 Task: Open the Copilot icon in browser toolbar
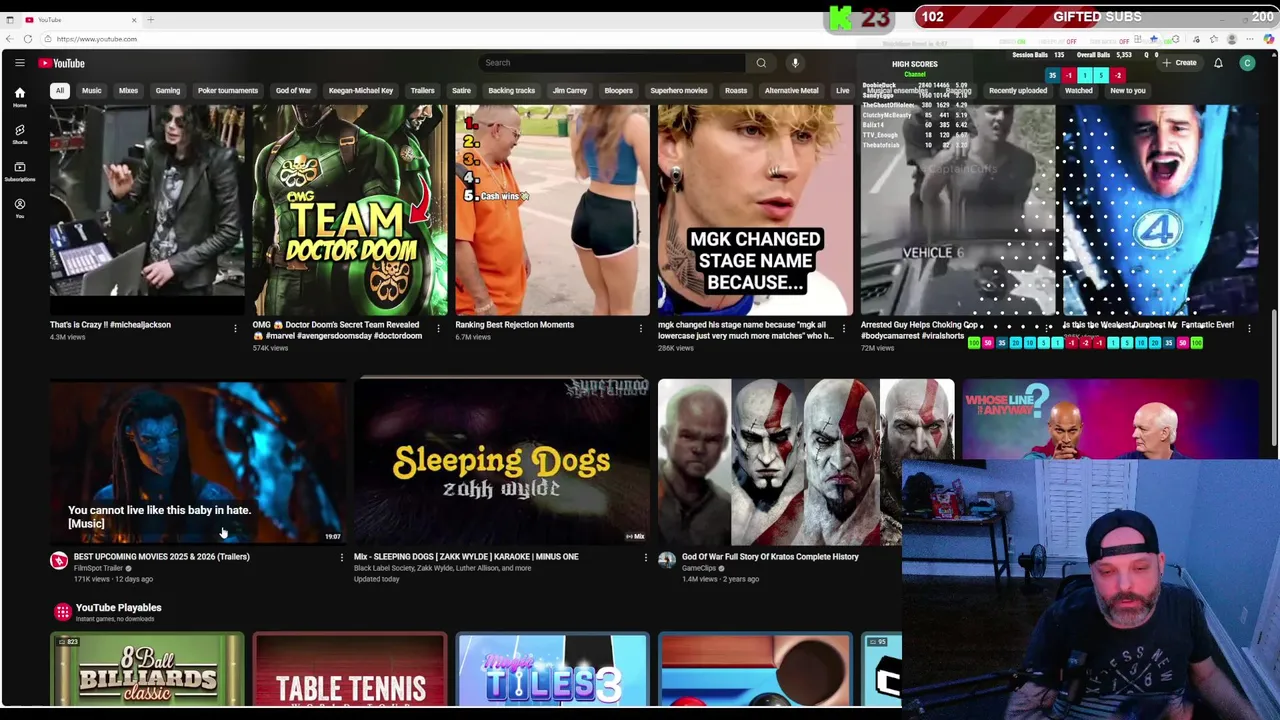1270,39
